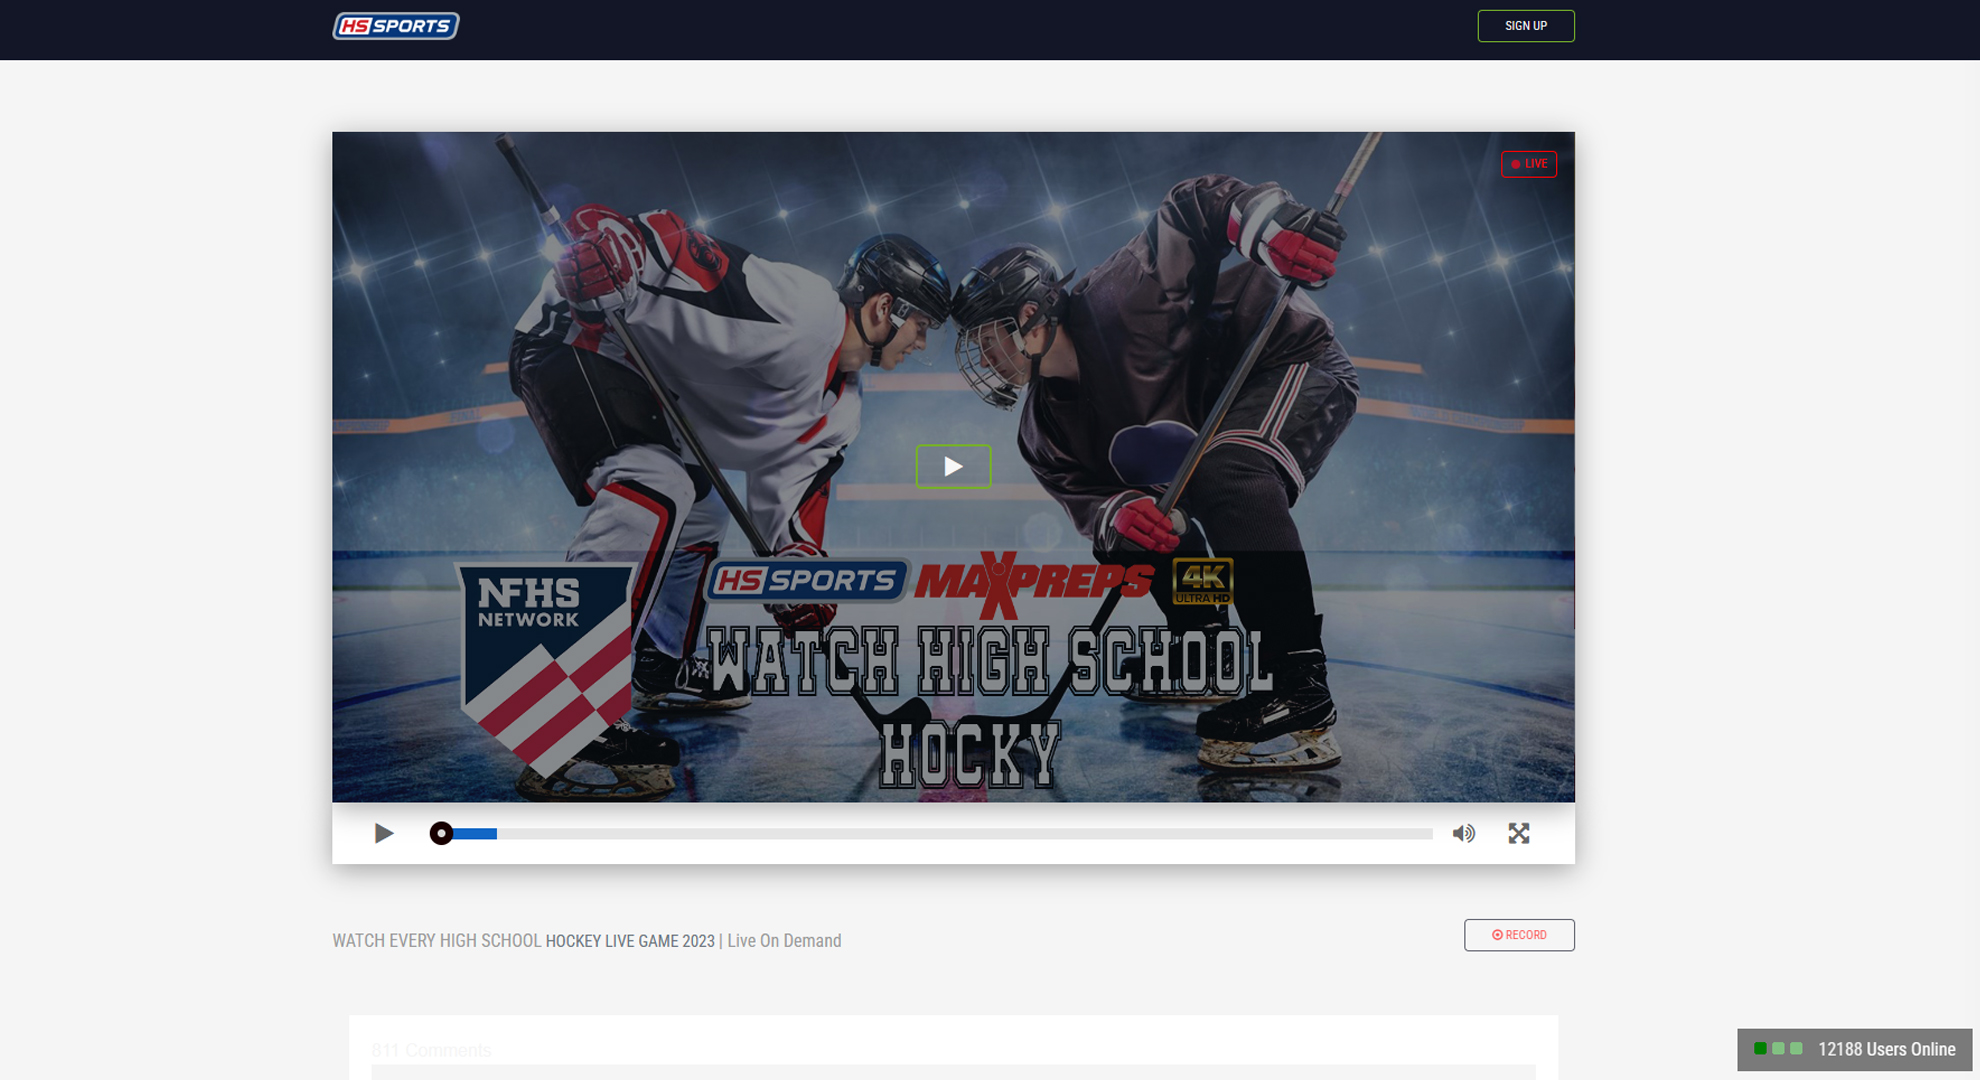Image resolution: width=1980 pixels, height=1080 pixels.
Task: Click the 4K Ultra HD badge
Action: [x=1202, y=582]
